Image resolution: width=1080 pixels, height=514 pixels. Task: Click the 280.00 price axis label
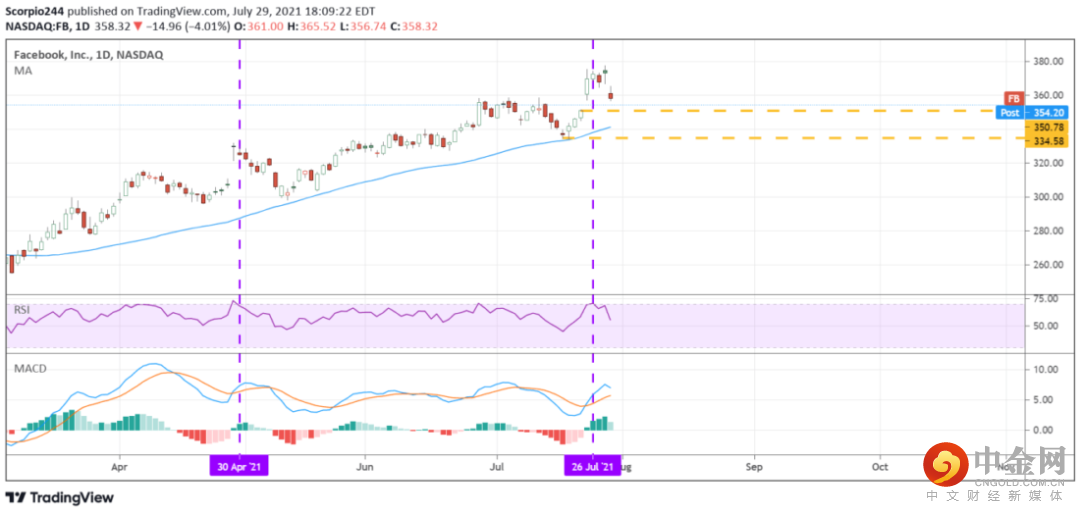click(x=1046, y=231)
